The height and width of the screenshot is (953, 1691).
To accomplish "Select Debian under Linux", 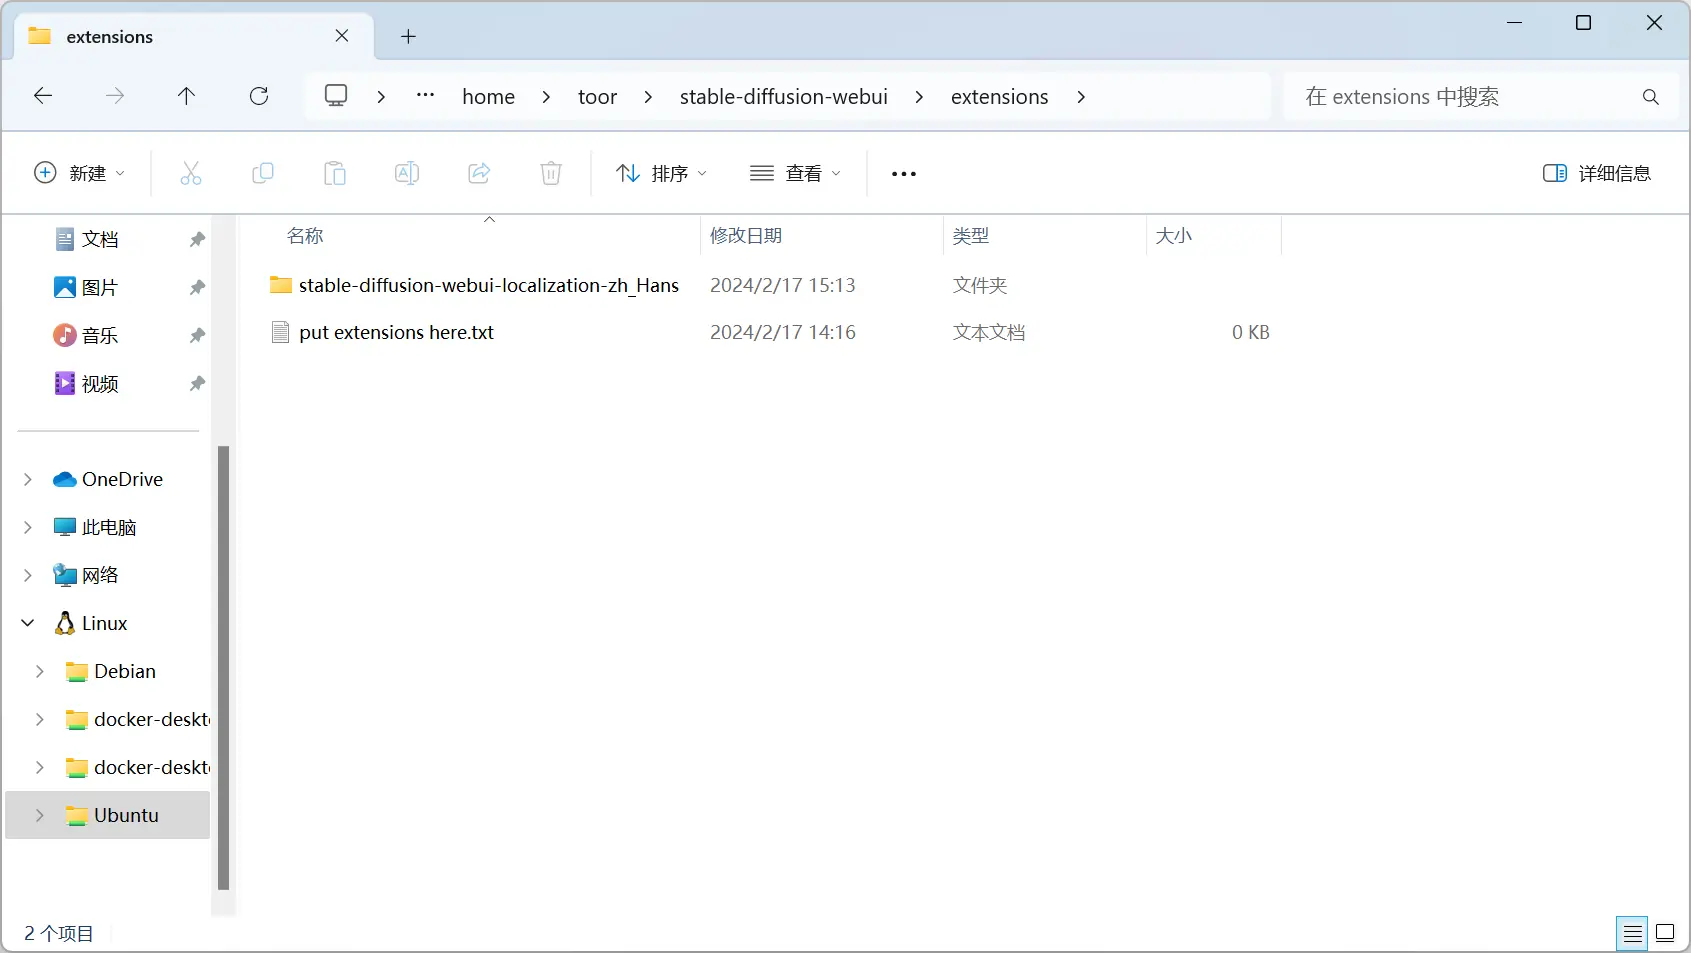I will pyautogui.click(x=125, y=671).
